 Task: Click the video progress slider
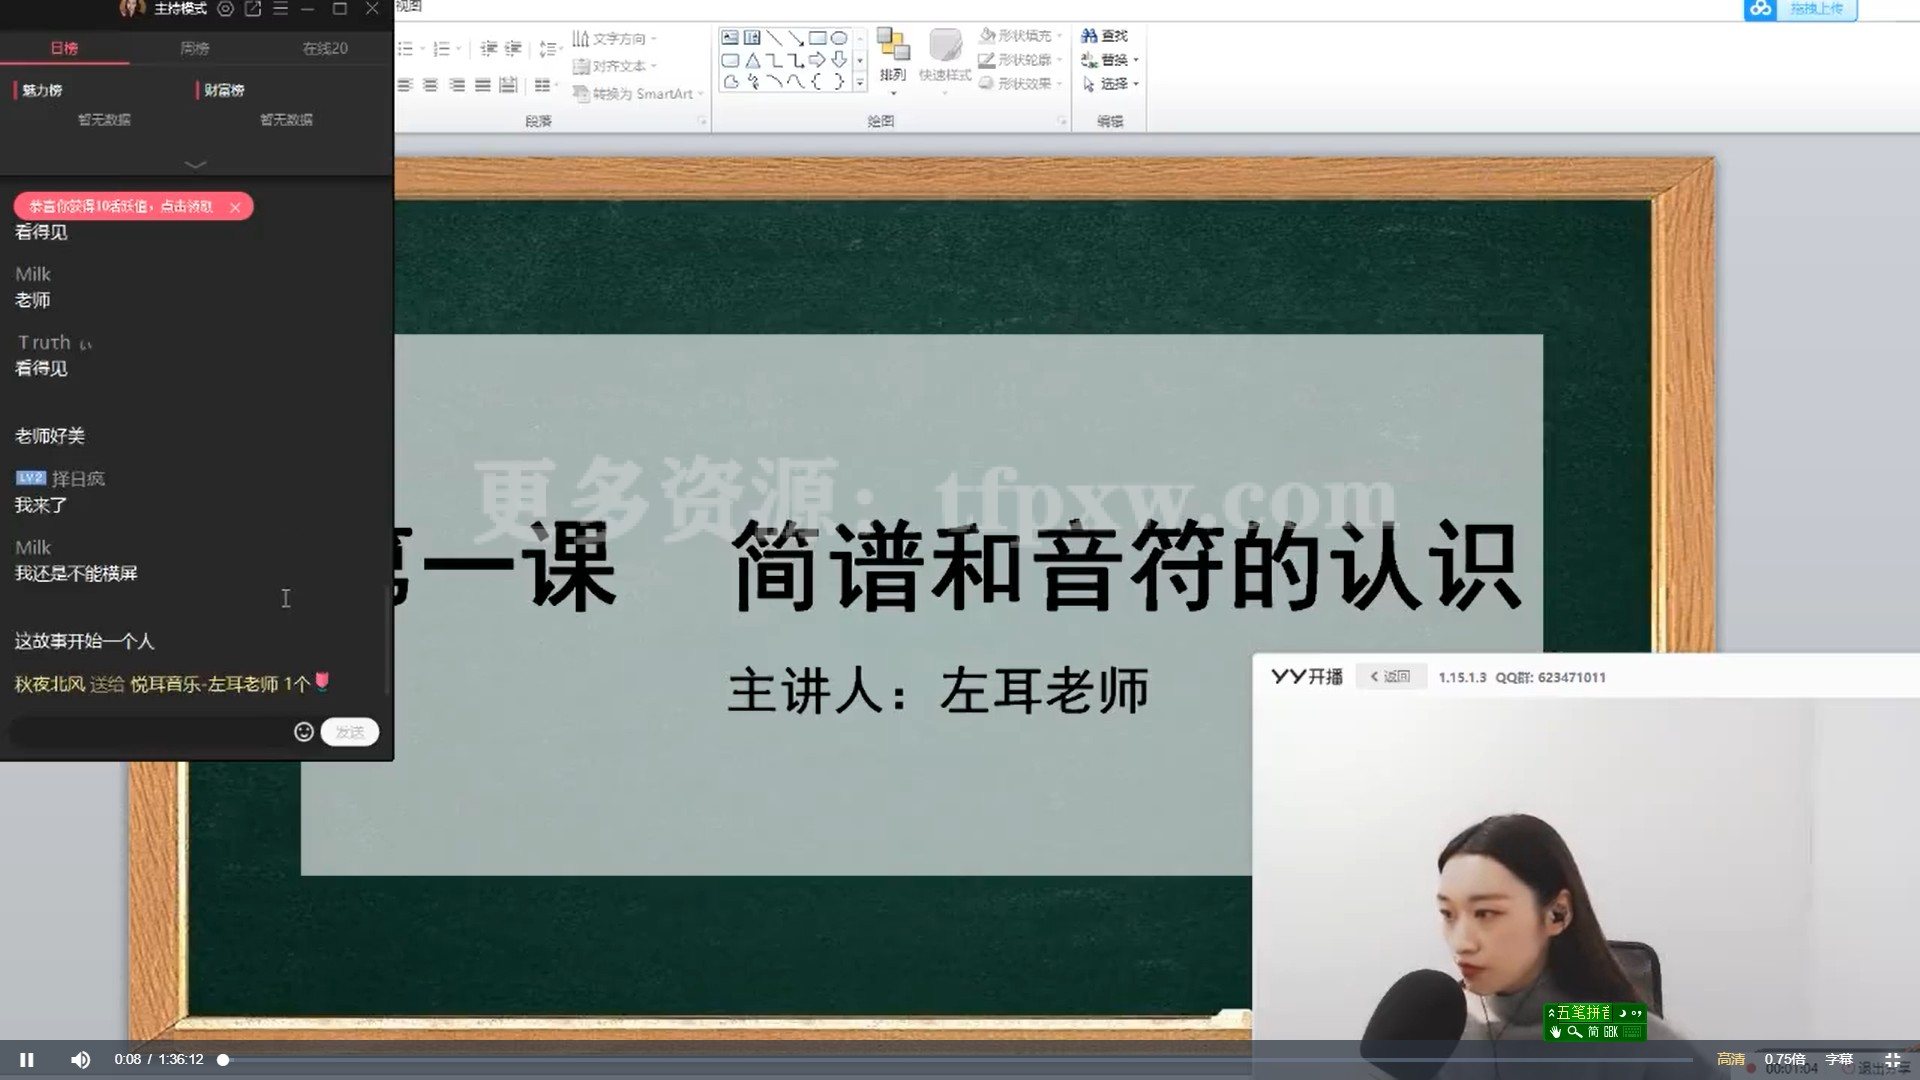point(222,1059)
